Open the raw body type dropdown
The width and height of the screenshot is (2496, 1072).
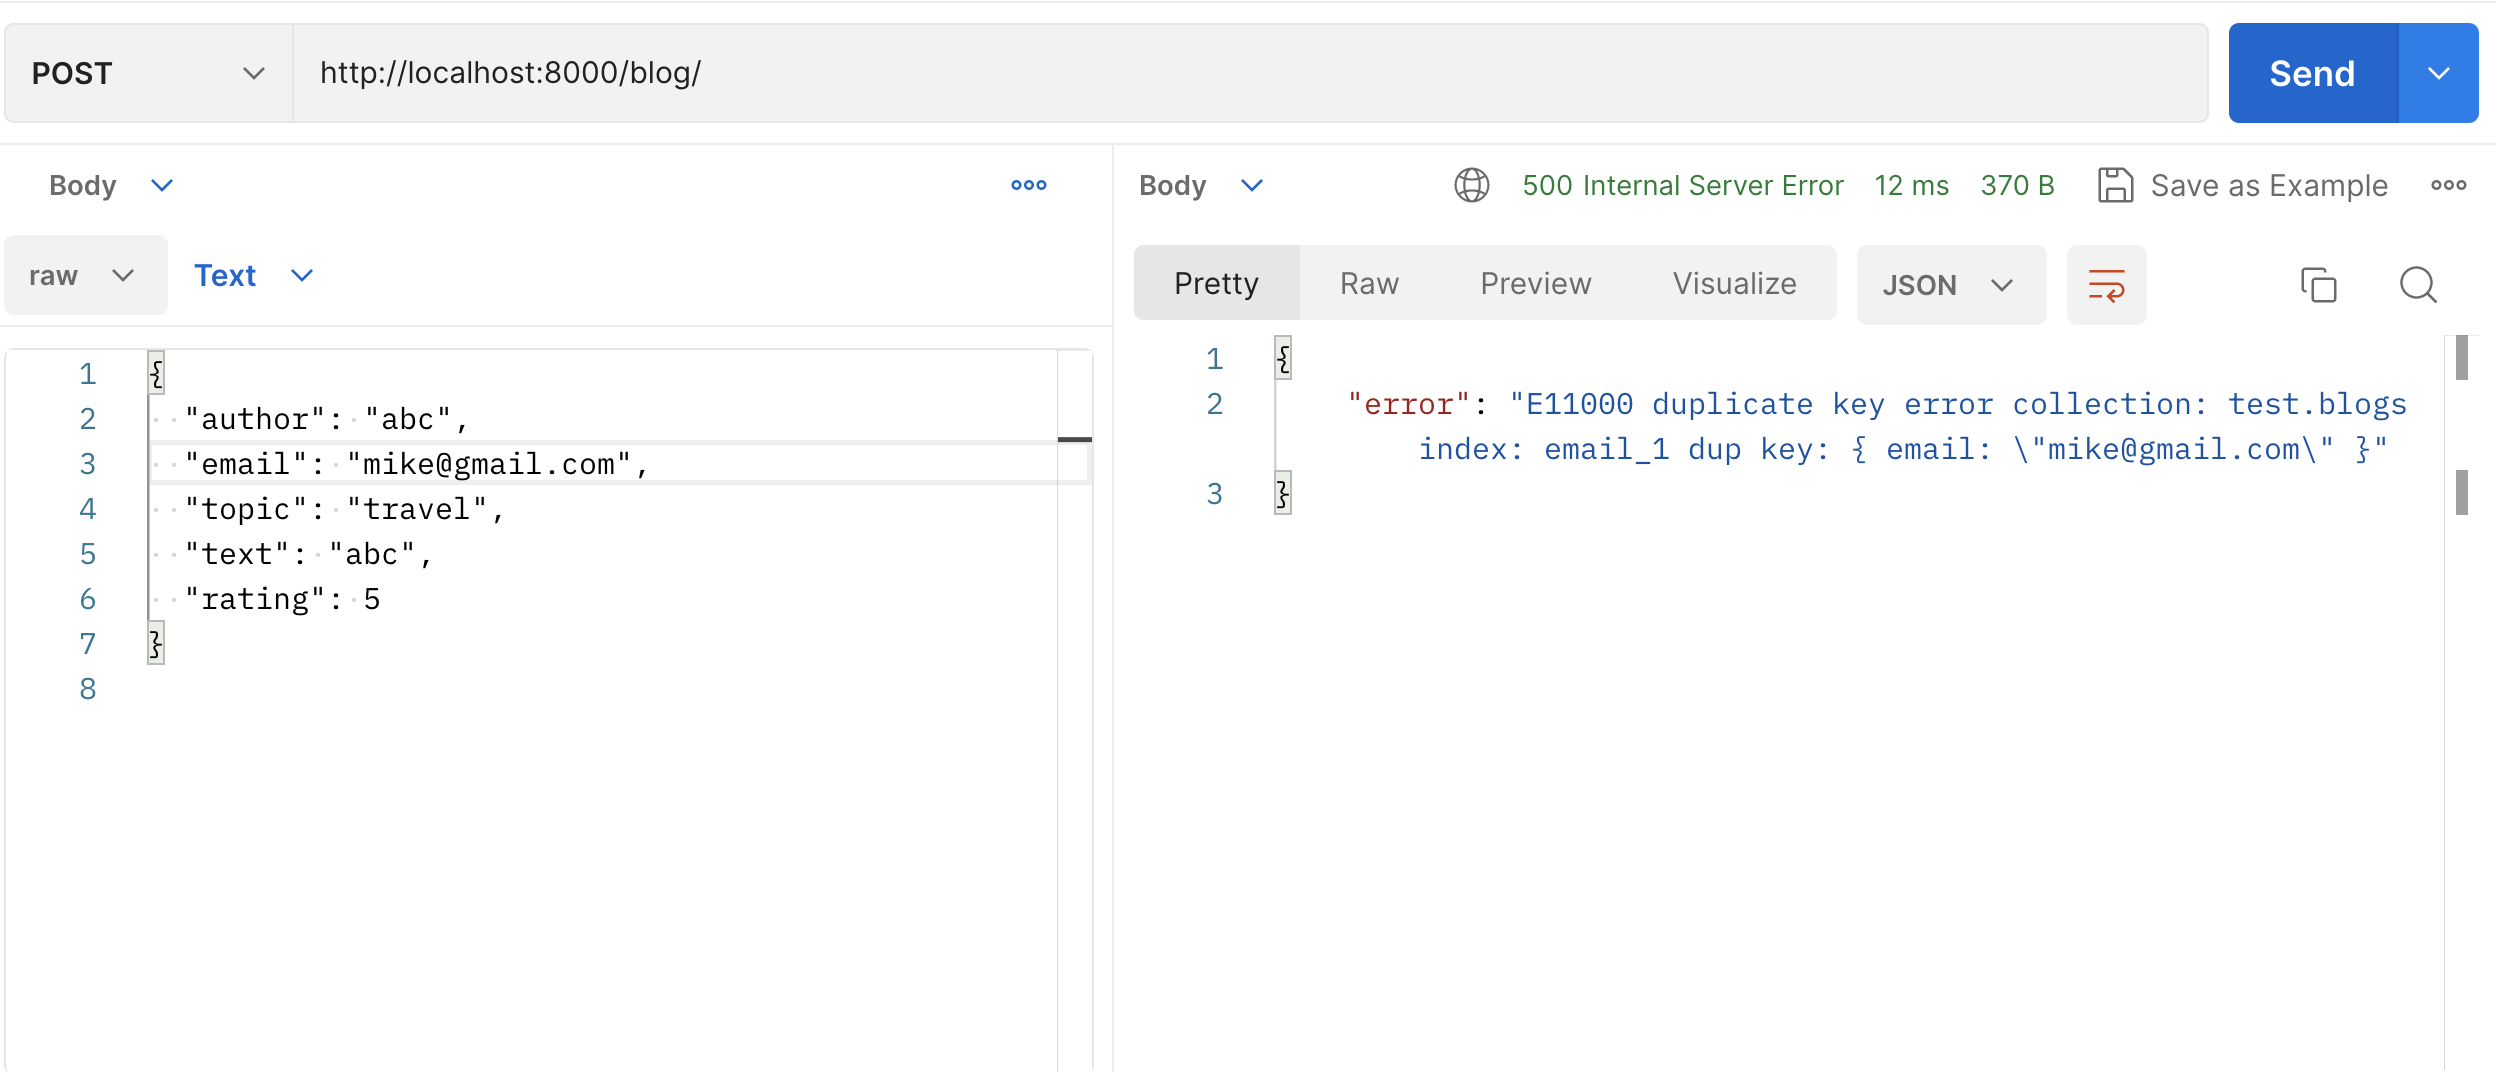[84, 276]
